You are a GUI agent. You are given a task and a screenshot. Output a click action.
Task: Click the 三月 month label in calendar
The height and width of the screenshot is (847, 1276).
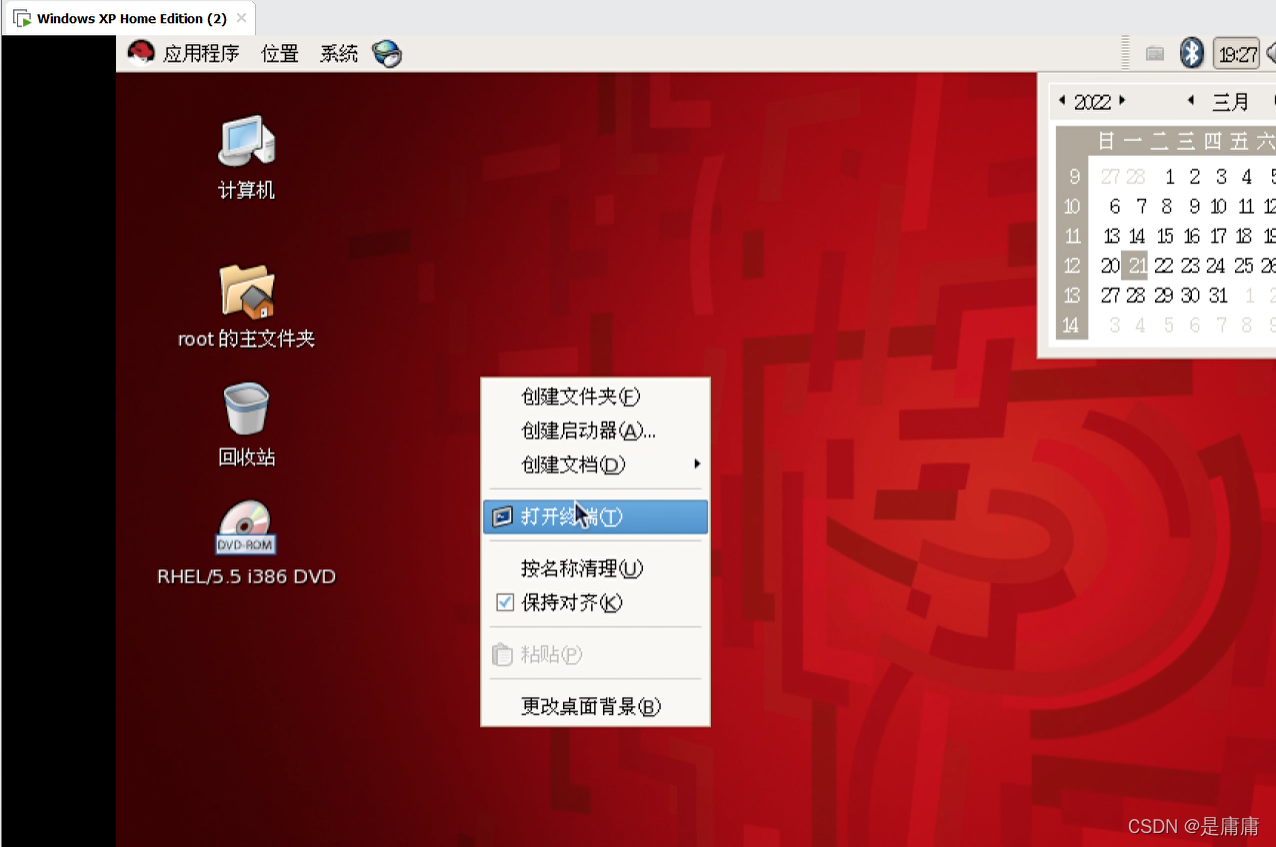point(1231,101)
